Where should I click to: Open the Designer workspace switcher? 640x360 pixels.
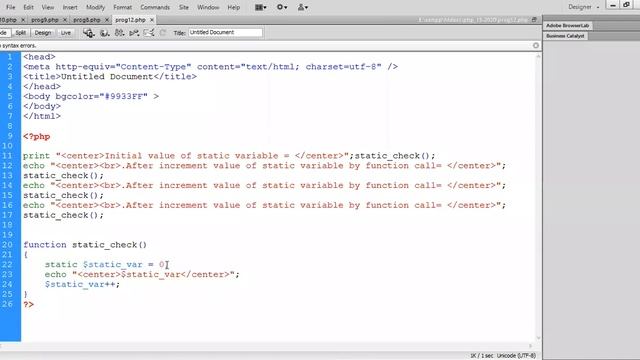584,7
